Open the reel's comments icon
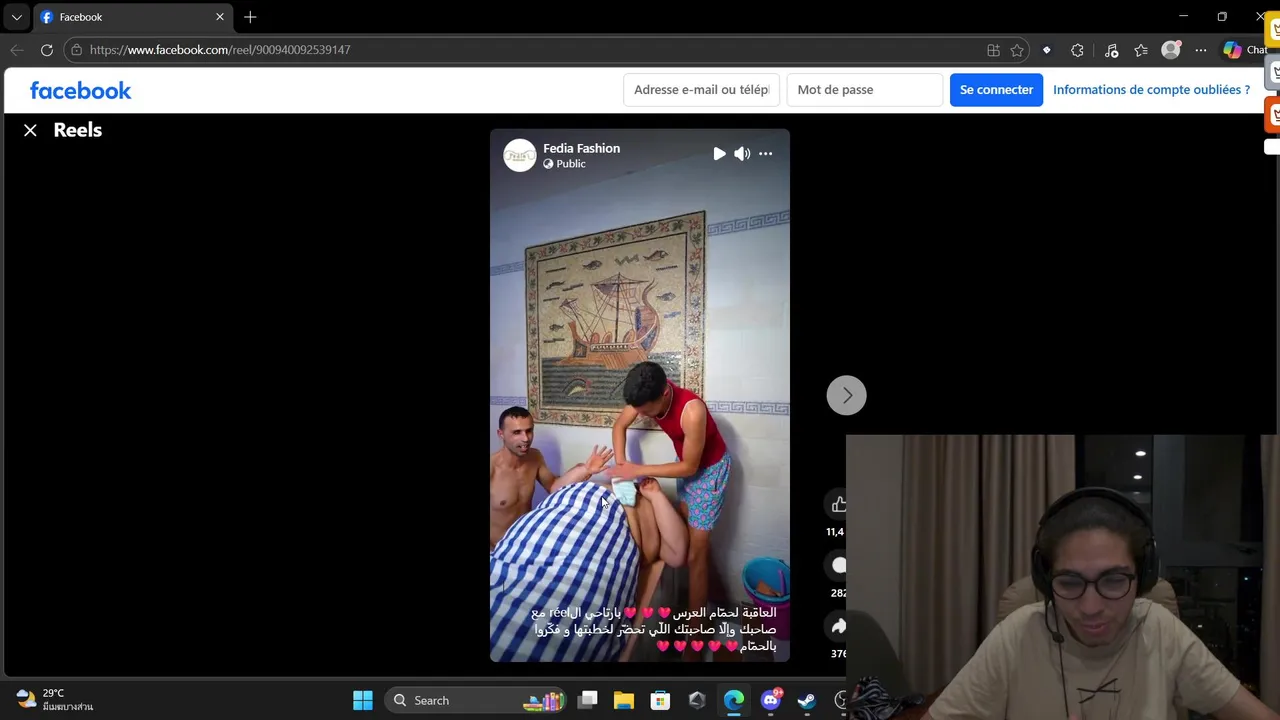Viewport: 1280px width, 720px height. pos(838,566)
